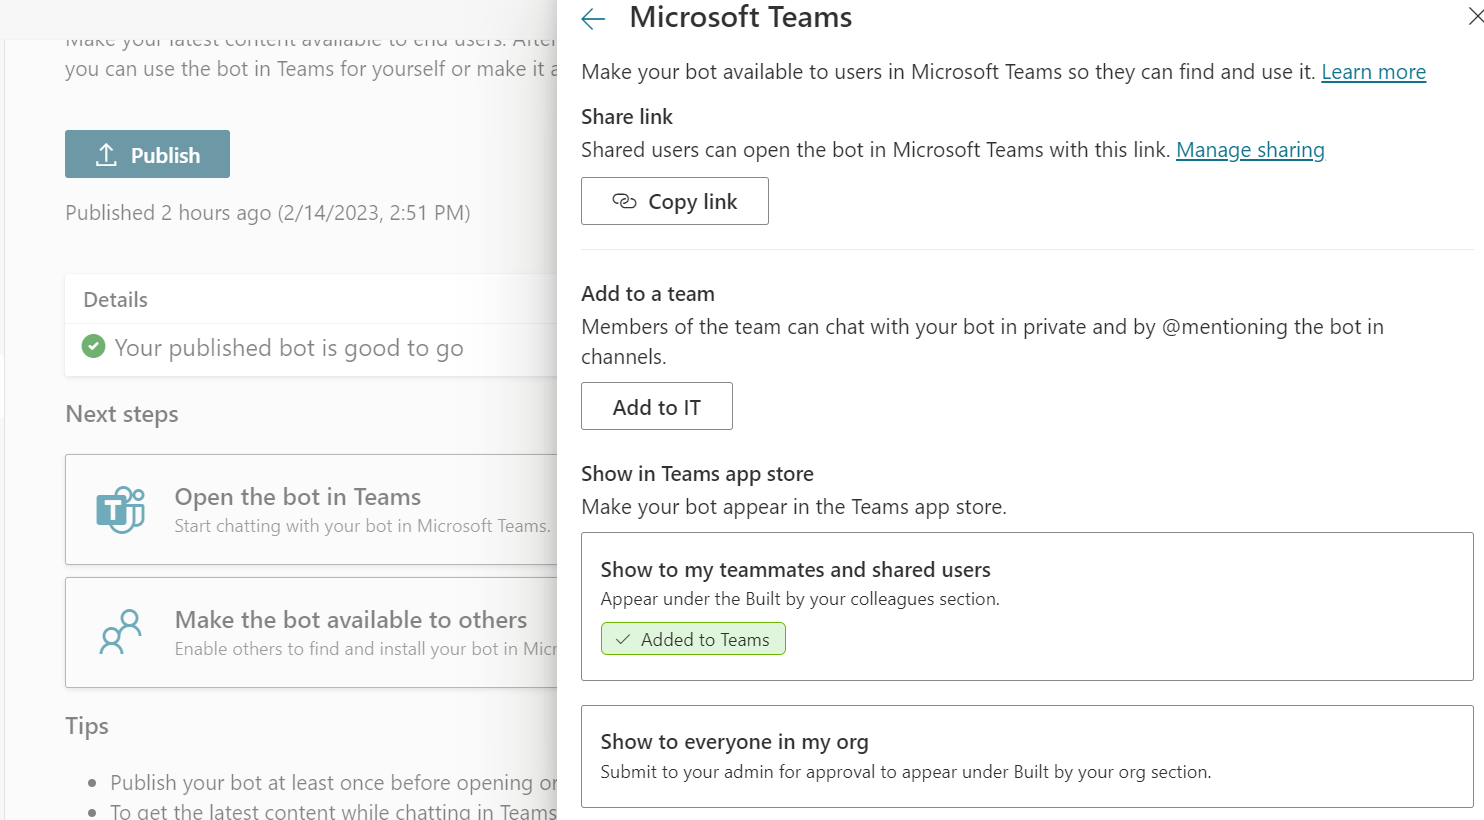Click the upload arrow icon on Publish

[x=106, y=155]
